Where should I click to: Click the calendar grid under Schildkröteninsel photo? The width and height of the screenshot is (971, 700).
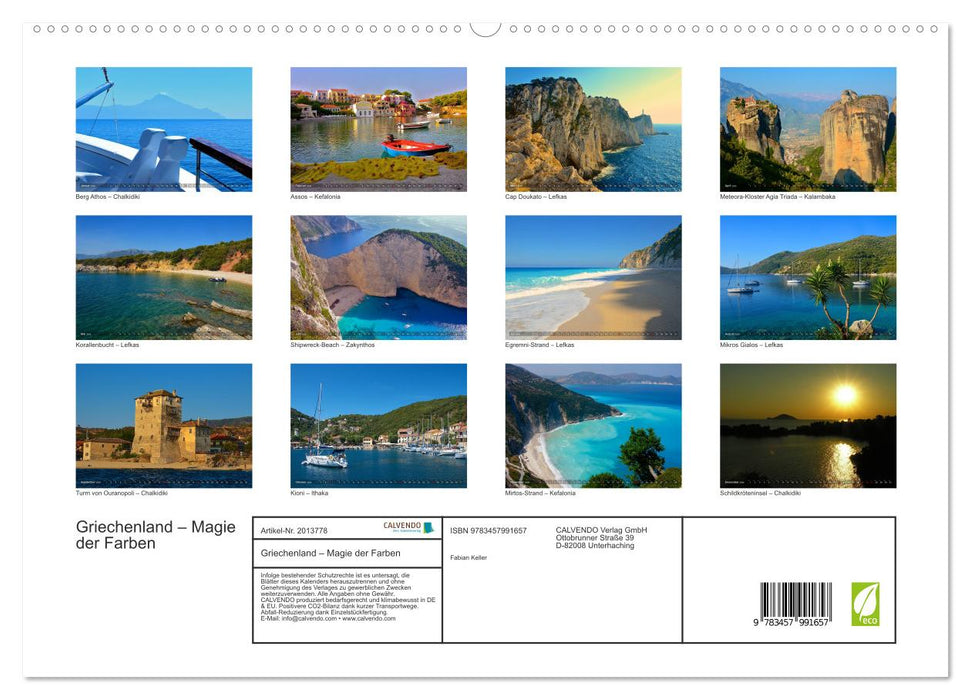coord(806,481)
